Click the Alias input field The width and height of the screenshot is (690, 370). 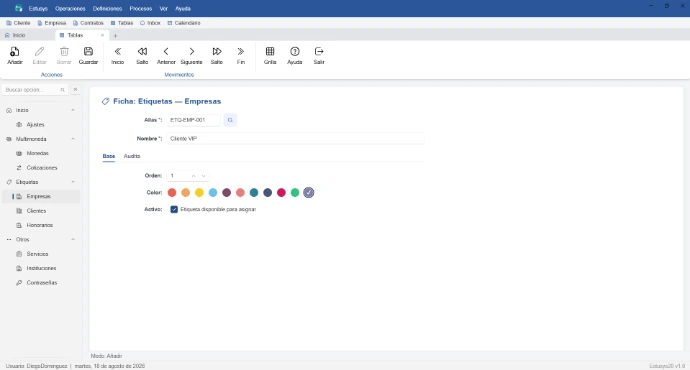pyautogui.click(x=193, y=120)
